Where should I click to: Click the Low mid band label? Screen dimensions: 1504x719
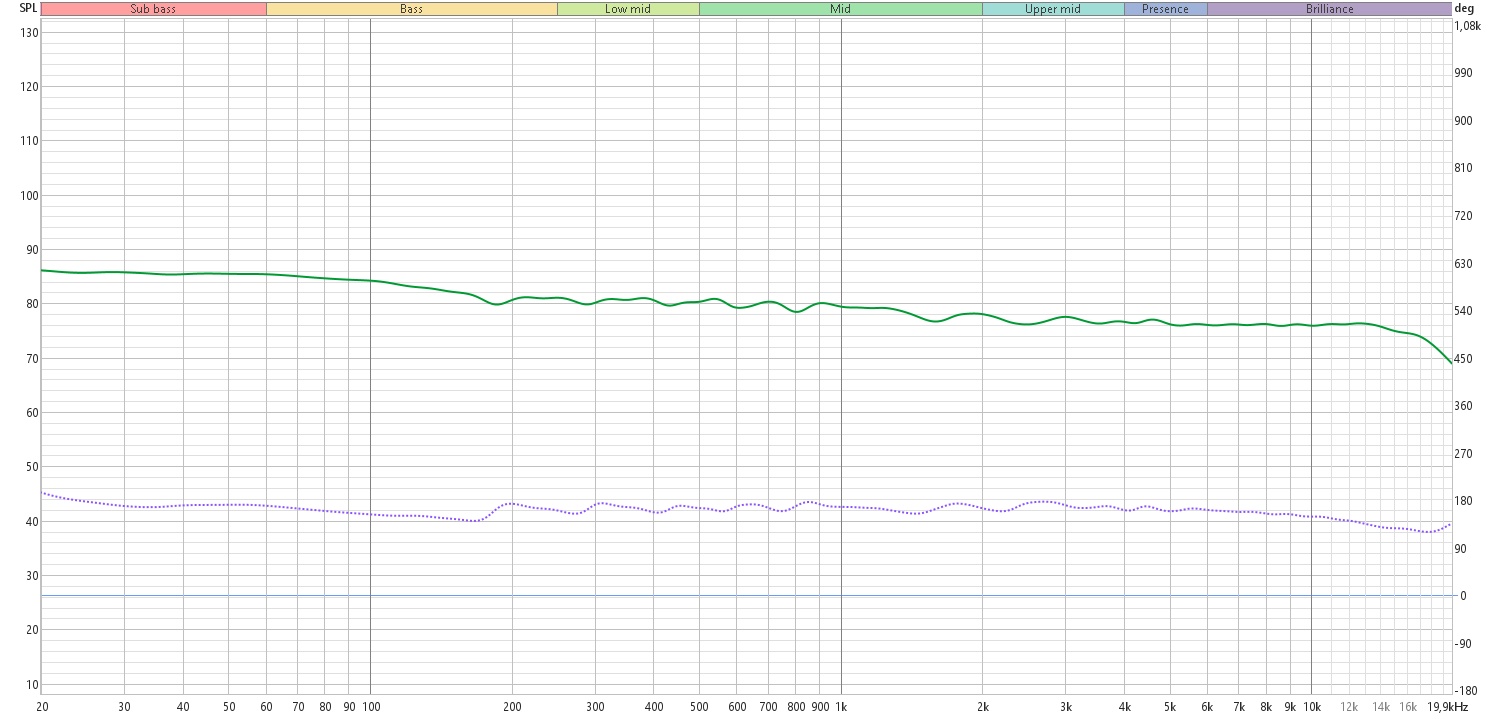628,8
